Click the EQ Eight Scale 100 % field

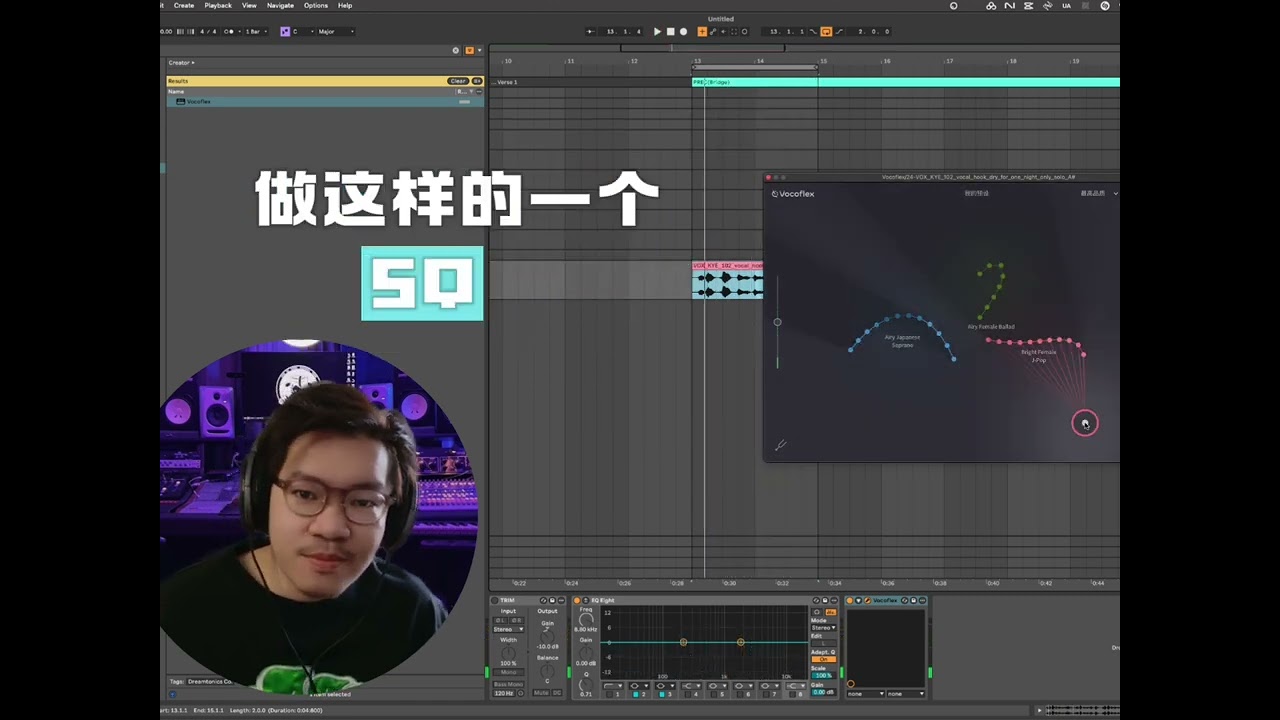(x=823, y=675)
